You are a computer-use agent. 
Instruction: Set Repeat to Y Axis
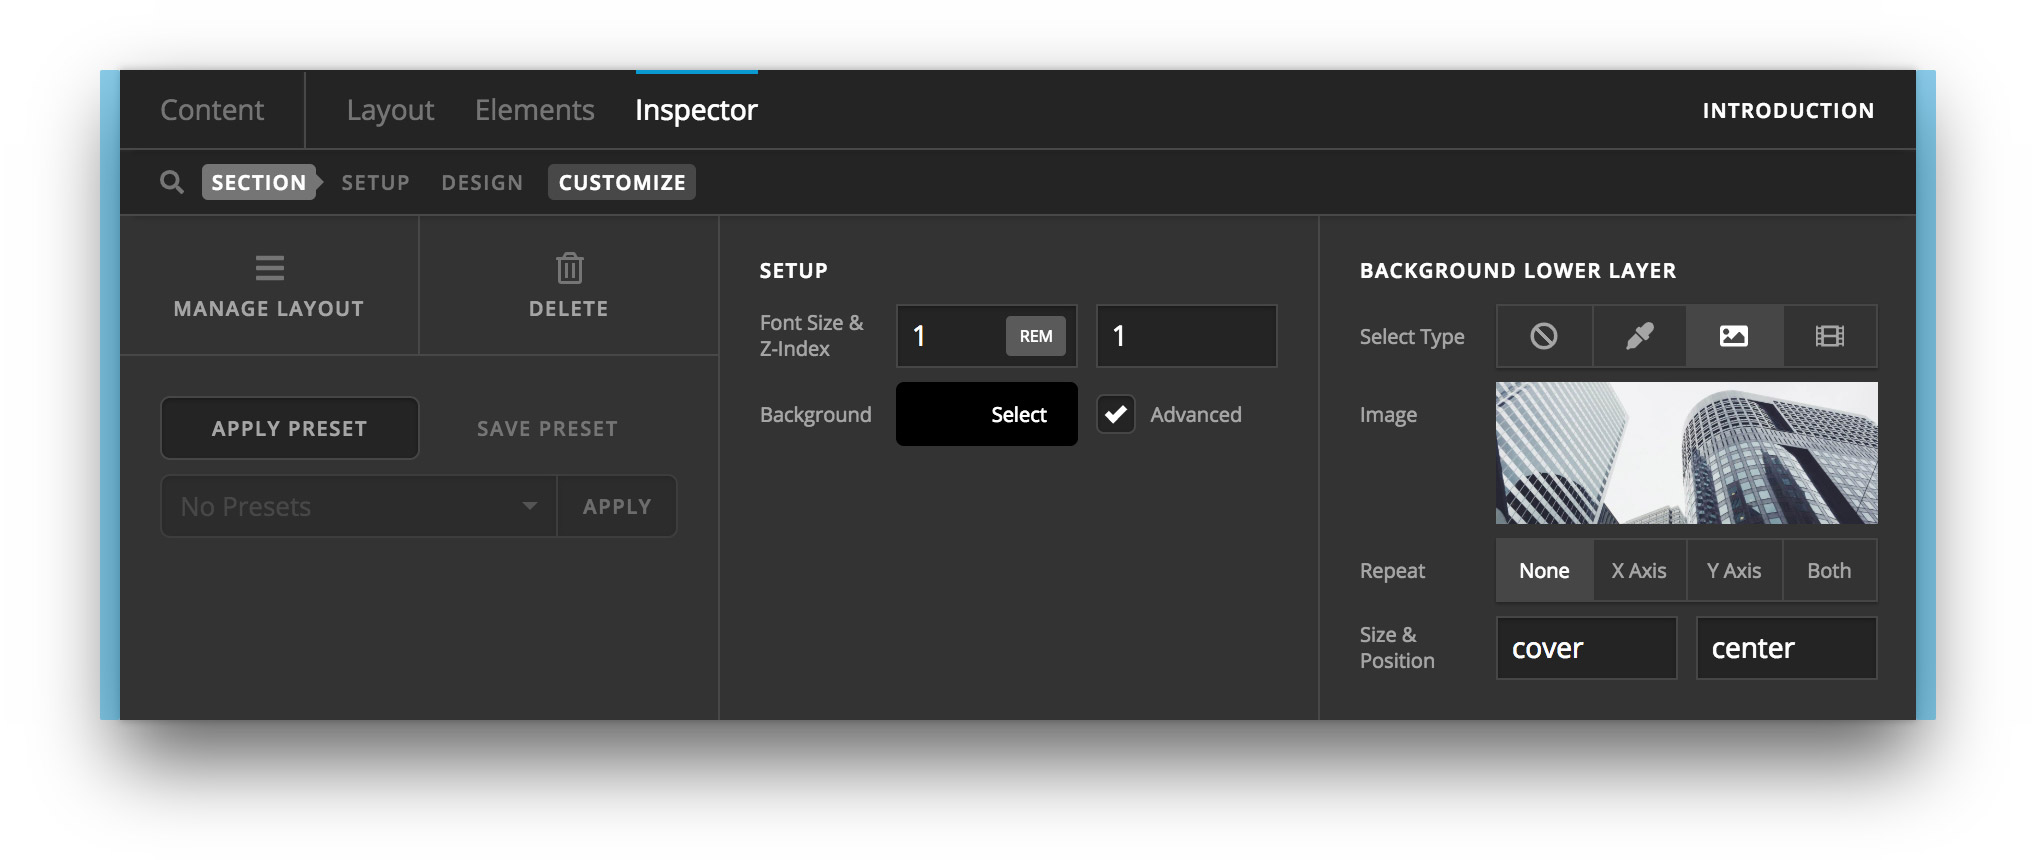1734,570
